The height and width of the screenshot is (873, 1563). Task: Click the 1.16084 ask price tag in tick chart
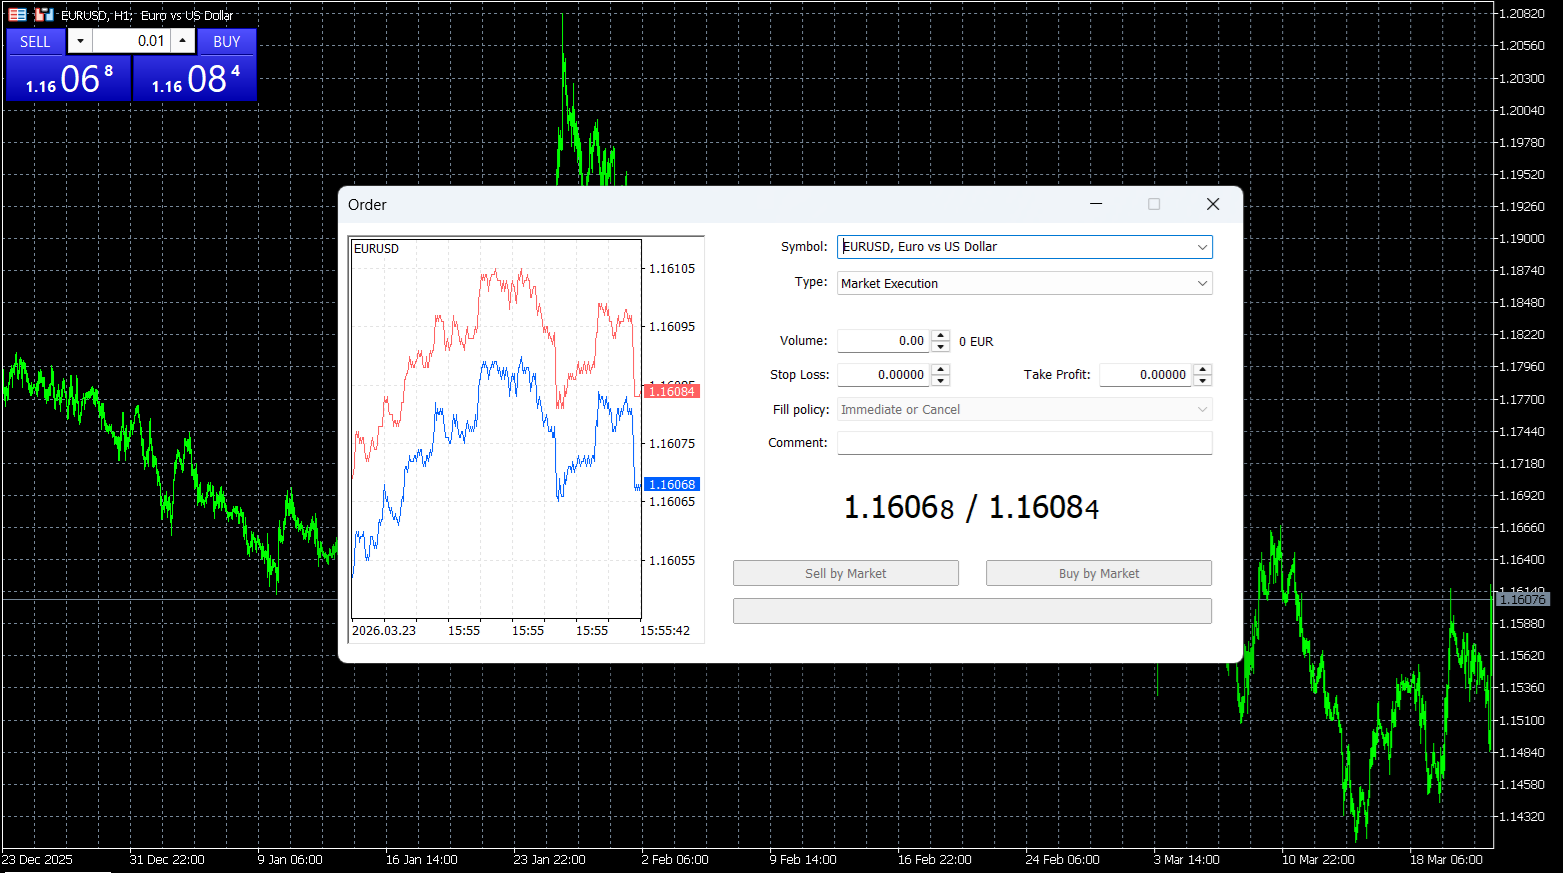tap(671, 391)
